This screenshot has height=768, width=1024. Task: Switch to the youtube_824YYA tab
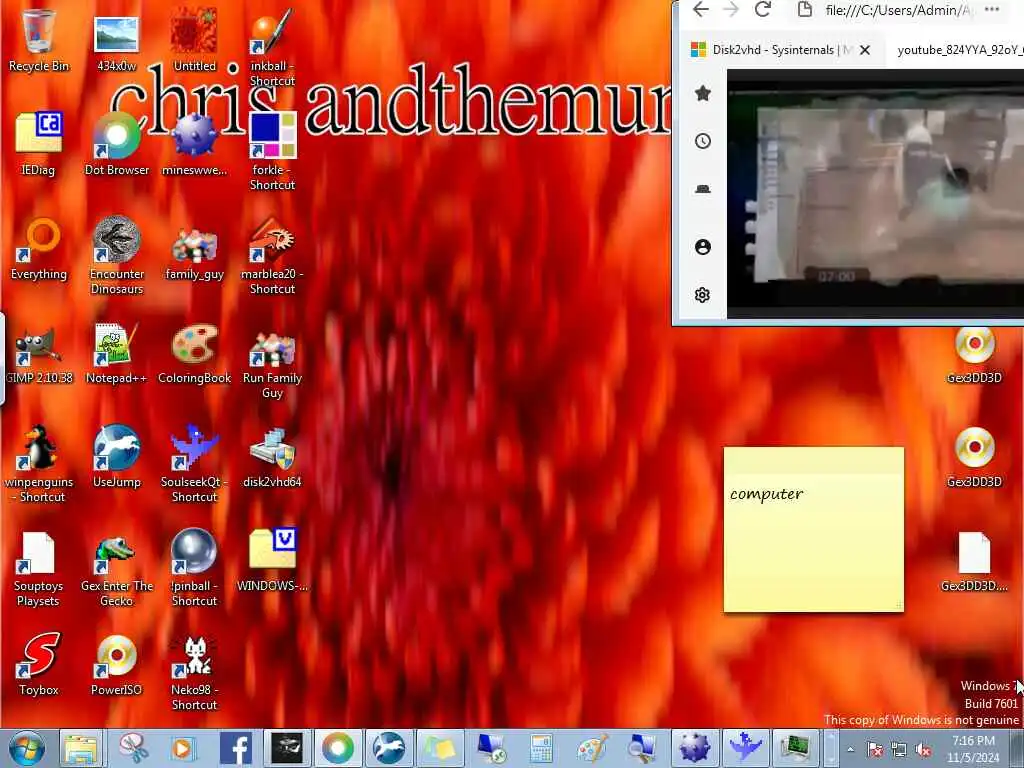click(958, 50)
